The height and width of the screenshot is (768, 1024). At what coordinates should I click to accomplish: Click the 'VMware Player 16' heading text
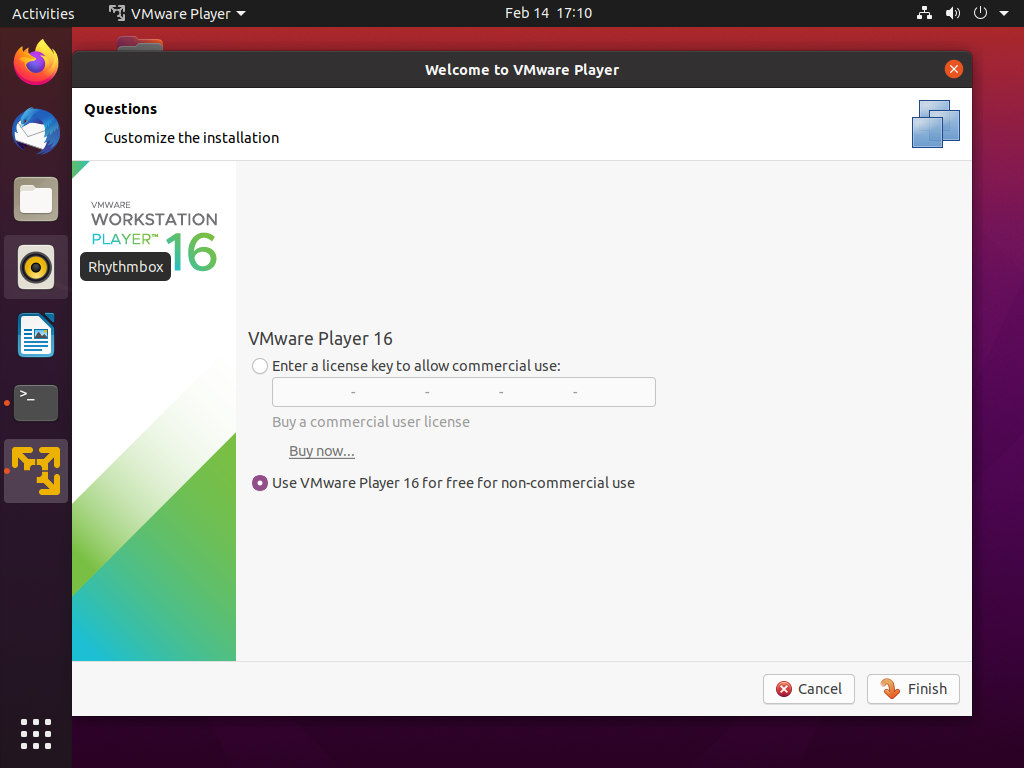click(320, 338)
